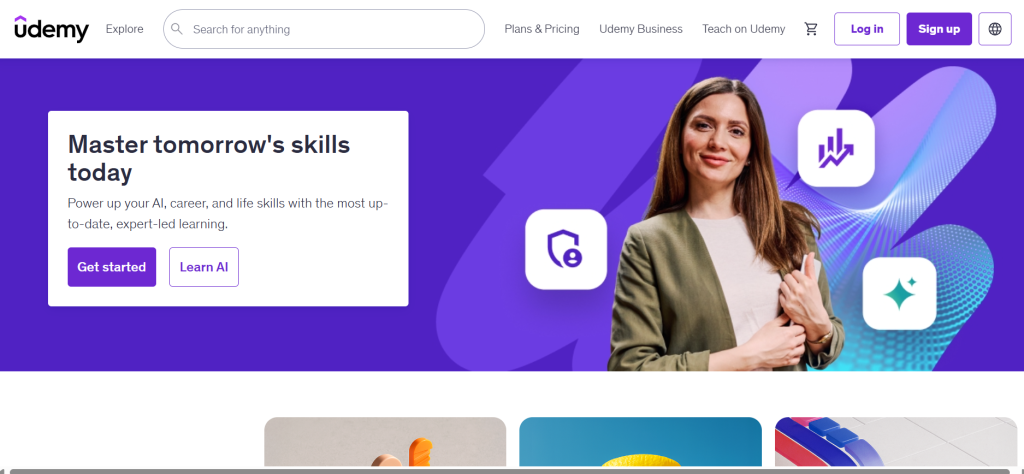Screen dimensions: 1024x474
Task: Click the globe language selector icon
Action: (x=995, y=29)
